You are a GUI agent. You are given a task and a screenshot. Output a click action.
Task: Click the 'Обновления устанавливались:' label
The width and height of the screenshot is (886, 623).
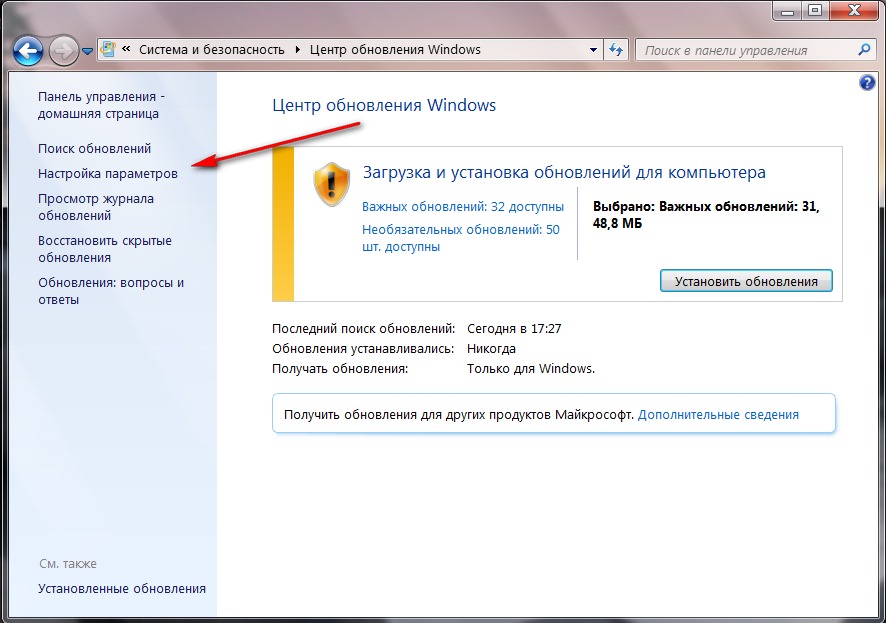point(363,348)
